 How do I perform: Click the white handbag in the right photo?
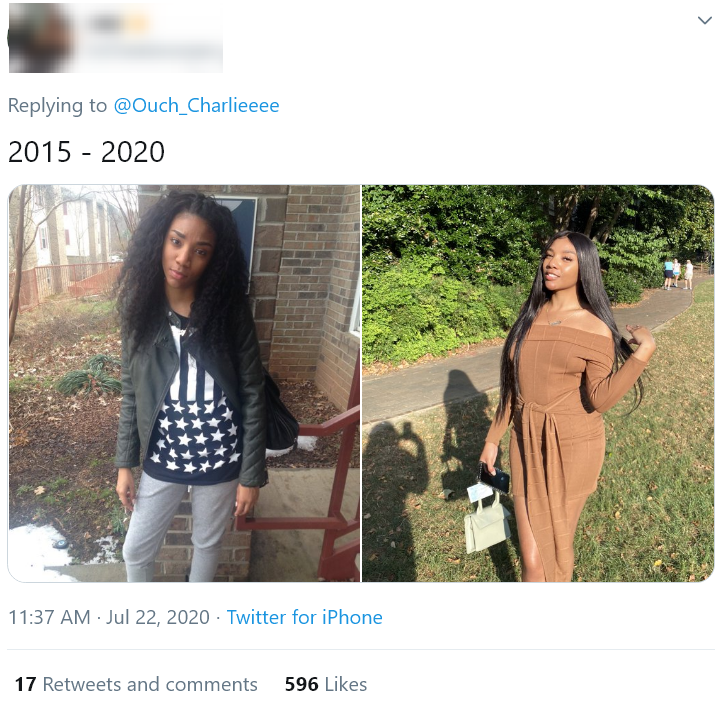(486, 525)
